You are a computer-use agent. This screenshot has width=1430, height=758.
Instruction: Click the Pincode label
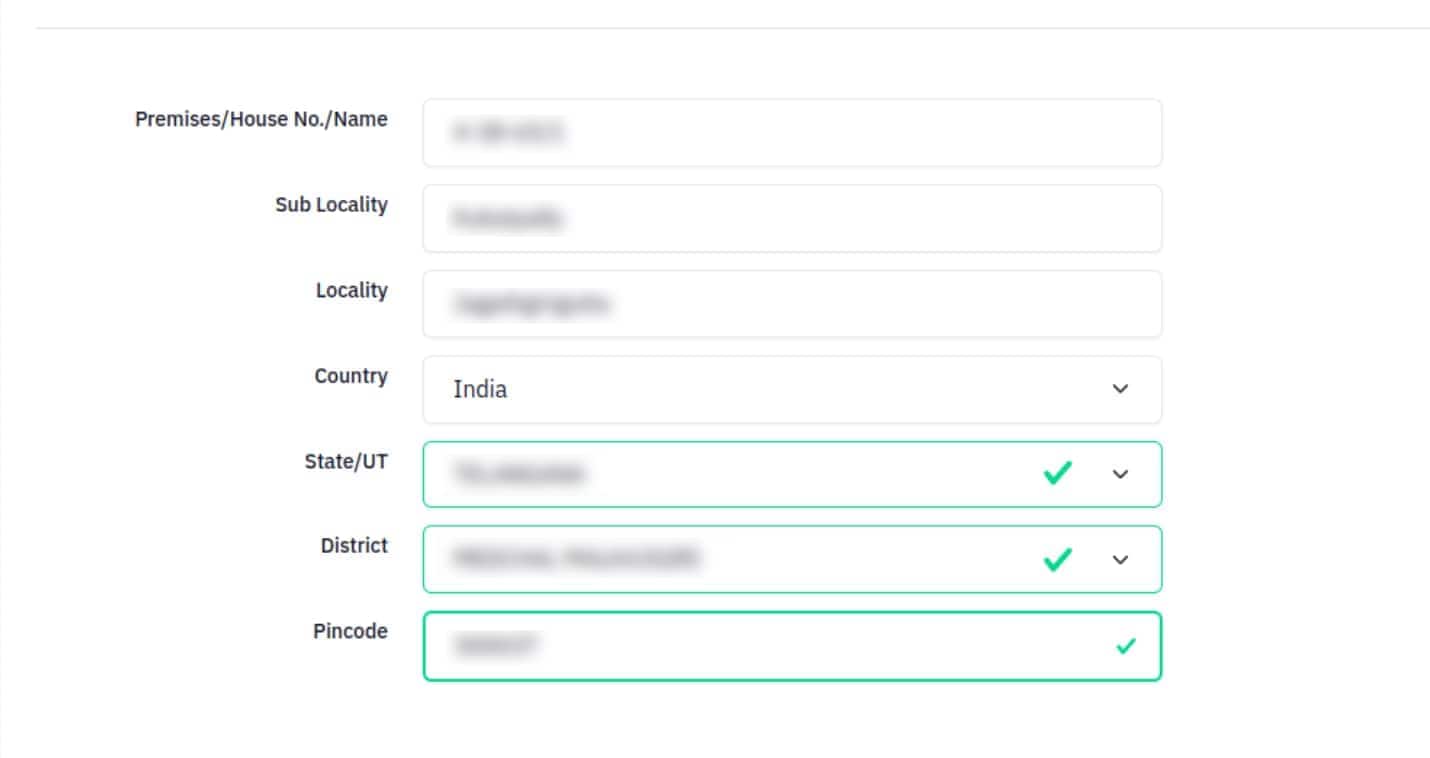click(350, 631)
